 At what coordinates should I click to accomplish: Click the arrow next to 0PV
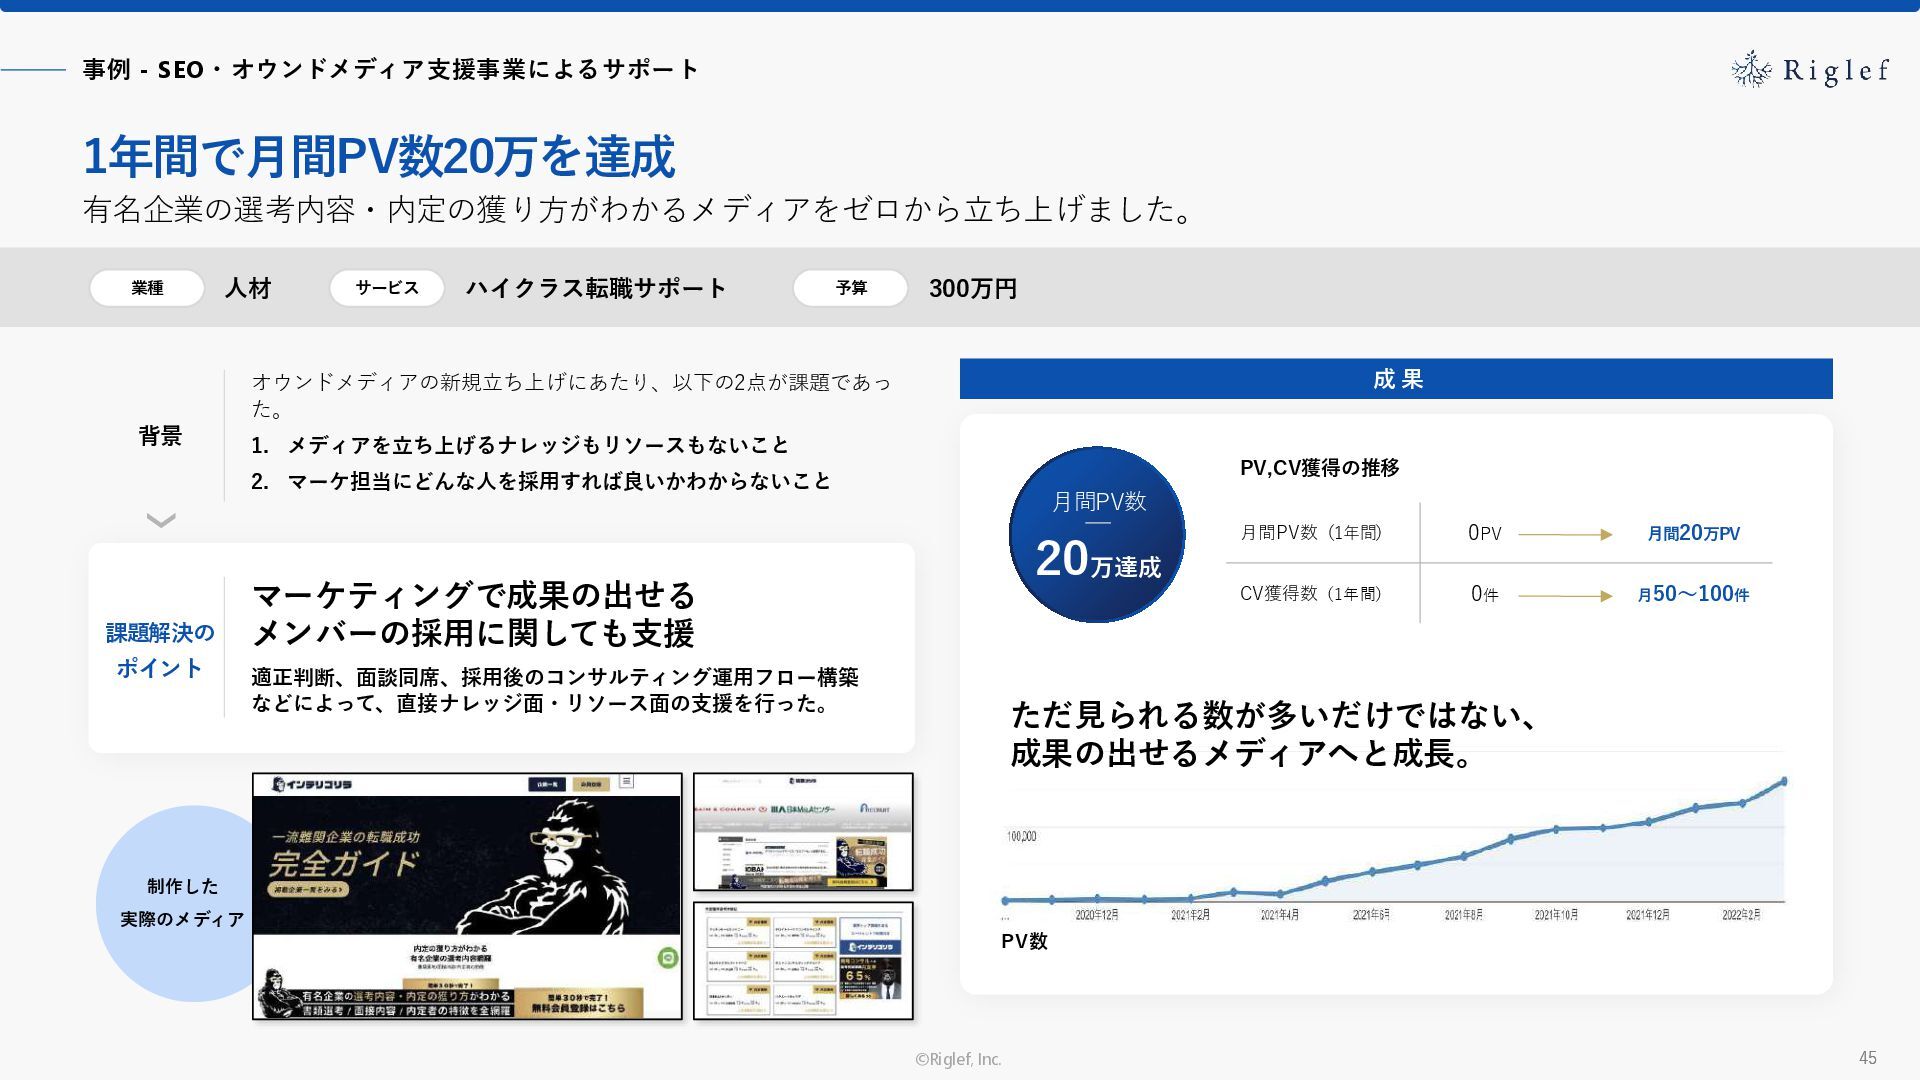click(x=1565, y=534)
